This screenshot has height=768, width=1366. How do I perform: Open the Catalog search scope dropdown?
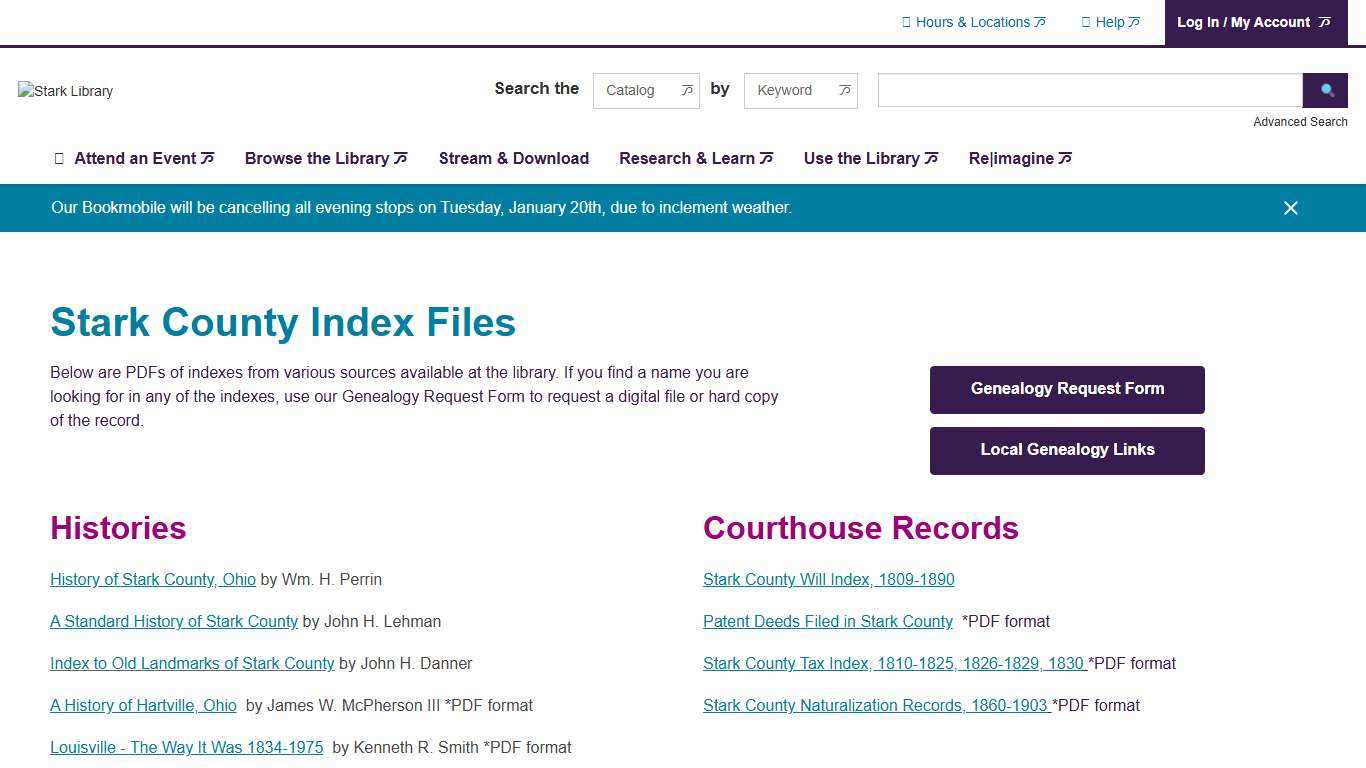click(646, 90)
